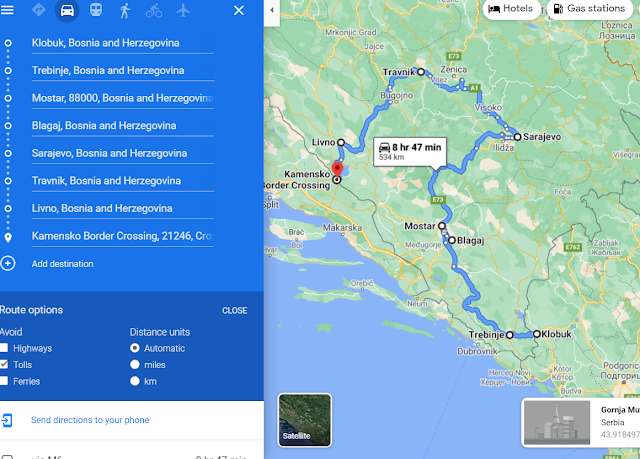The image size is (640, 459).
Task: Click the Kamensko pin icon in list
Action: [8, 237]
